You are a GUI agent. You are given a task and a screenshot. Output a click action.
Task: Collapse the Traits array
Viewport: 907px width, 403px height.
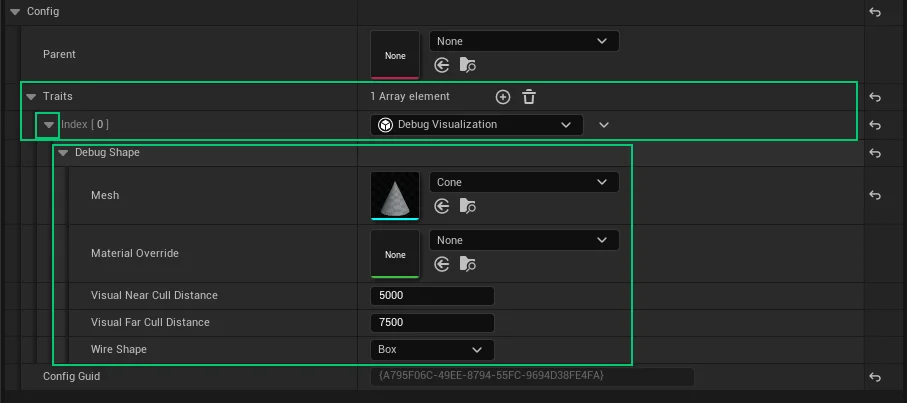pyautogui.click(x=31, y=97)
